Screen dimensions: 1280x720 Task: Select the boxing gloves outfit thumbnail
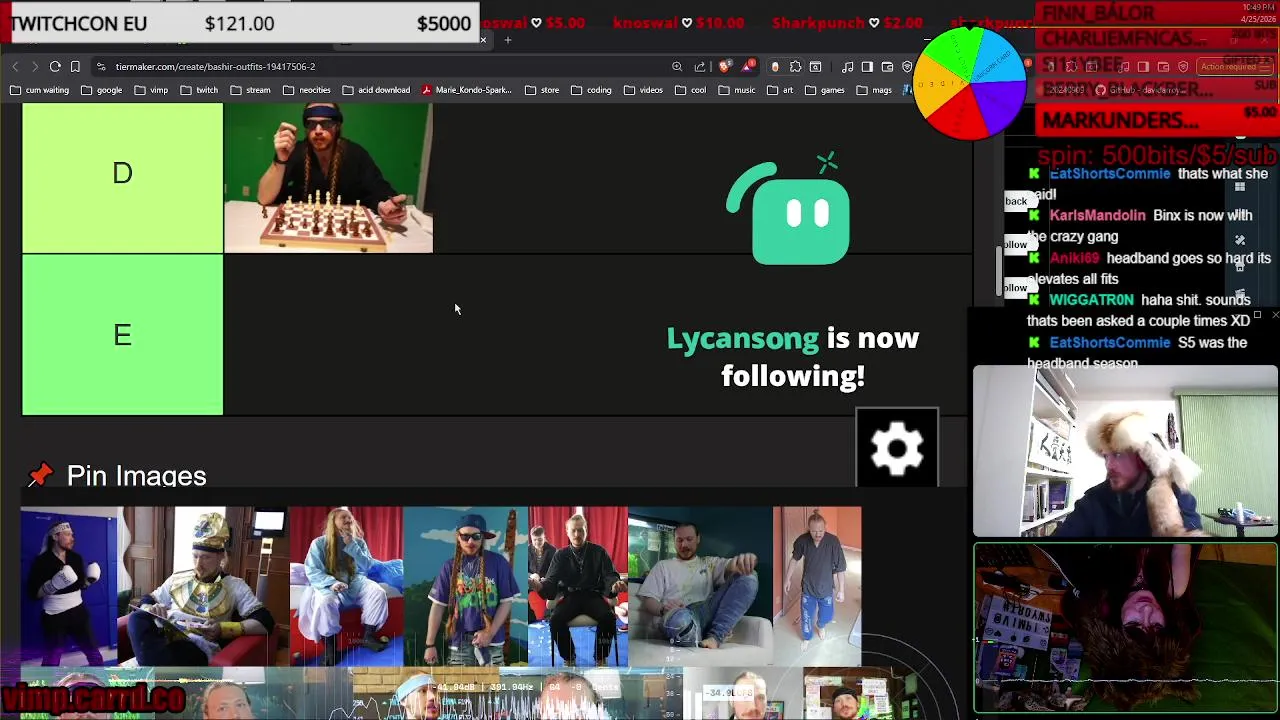[x=69, y=586]
